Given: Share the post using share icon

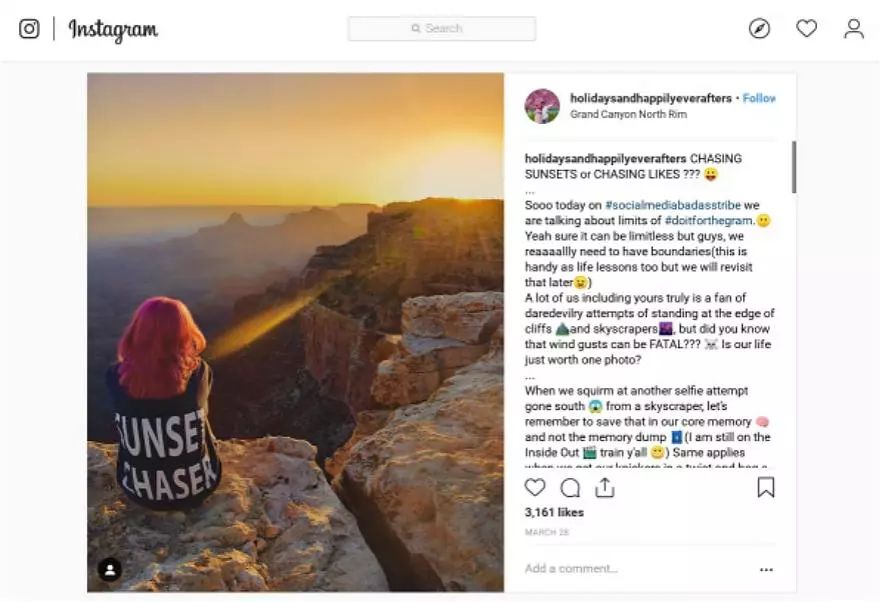Looking at the screenshot, I should tap(604, 487).
